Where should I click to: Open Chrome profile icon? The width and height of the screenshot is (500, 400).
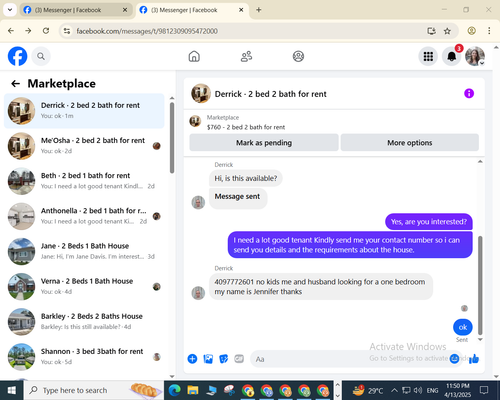tap(471, 31)
